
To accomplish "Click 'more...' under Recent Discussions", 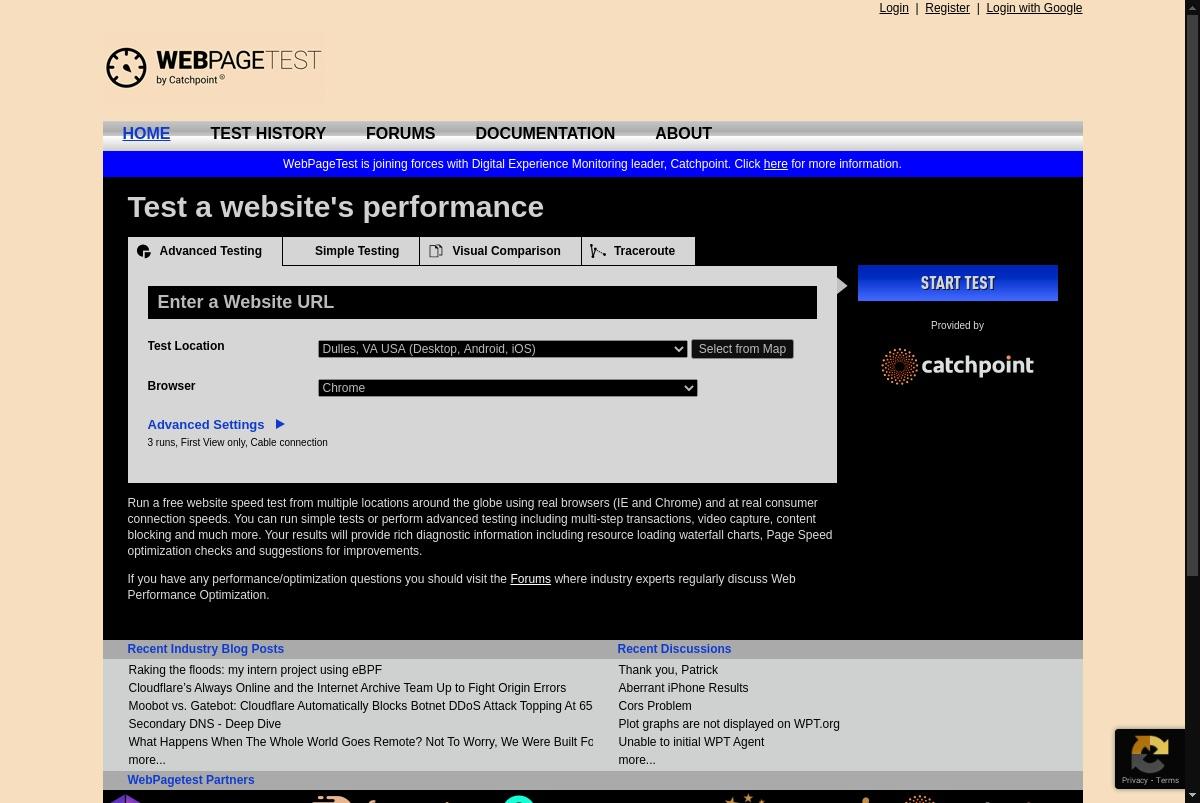I will coord(637,760).
